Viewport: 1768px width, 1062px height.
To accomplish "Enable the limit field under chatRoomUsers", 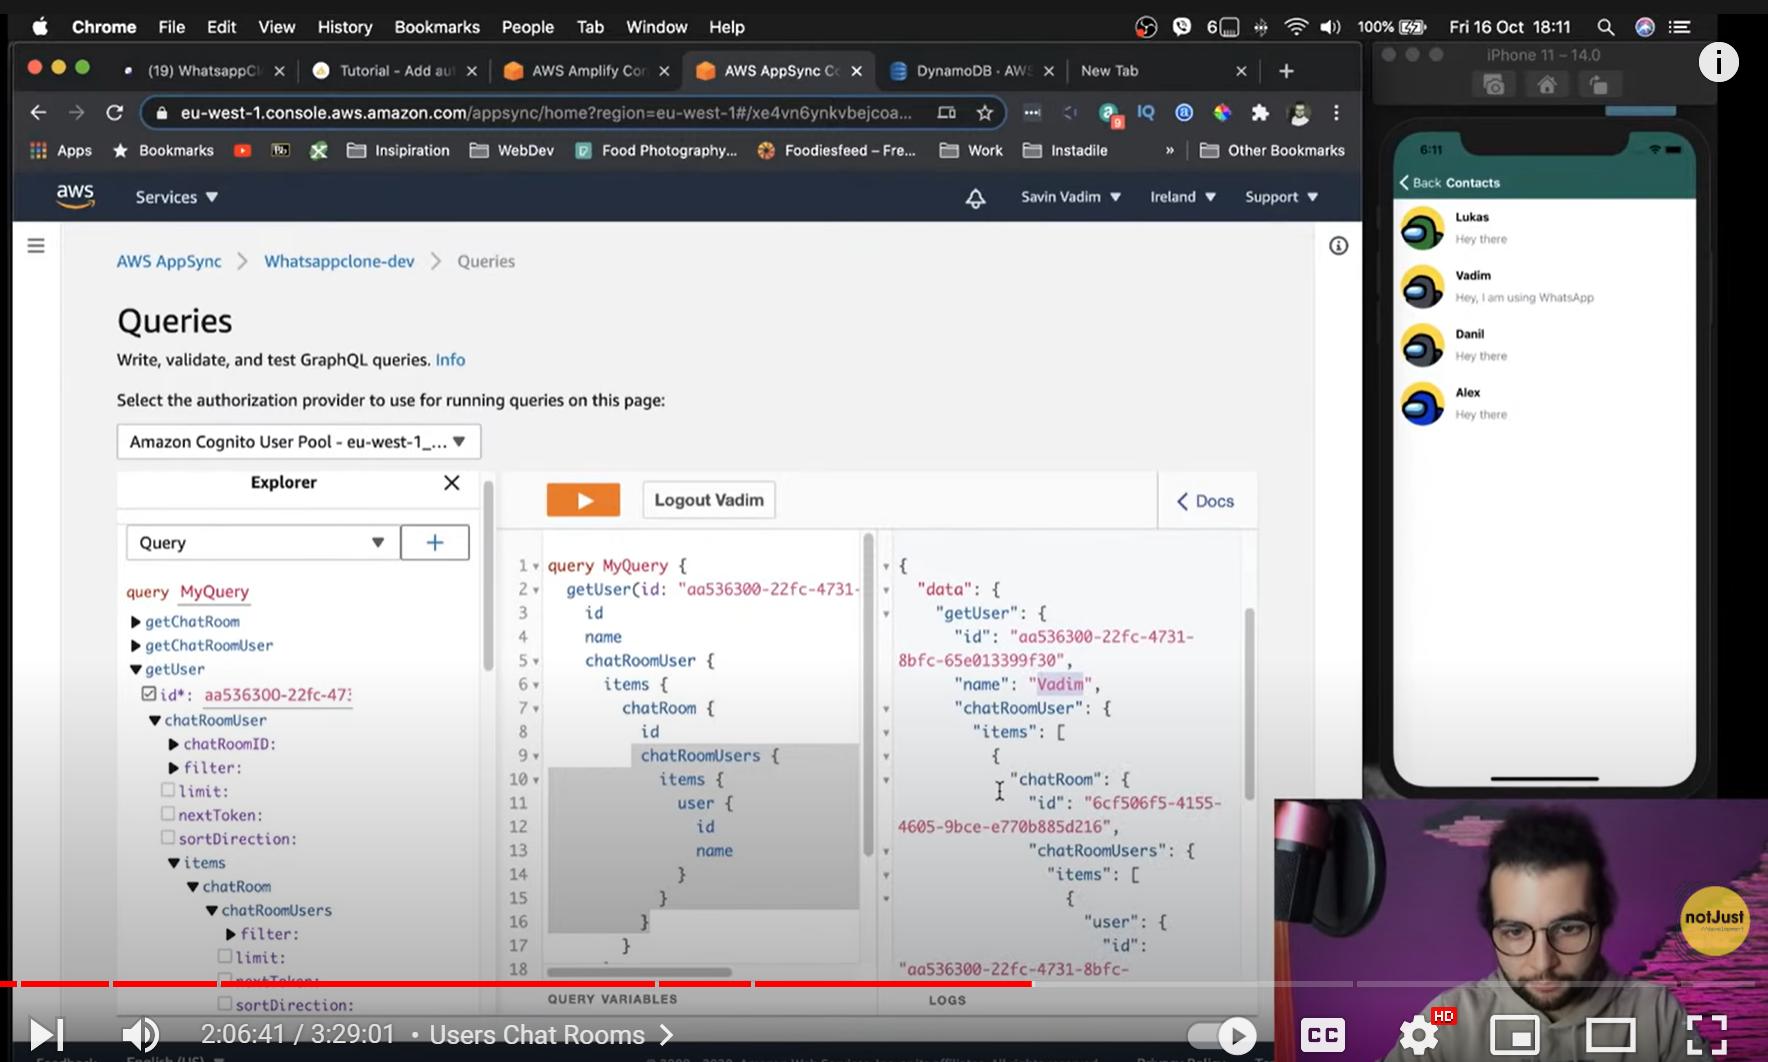I will click(225, 957).
